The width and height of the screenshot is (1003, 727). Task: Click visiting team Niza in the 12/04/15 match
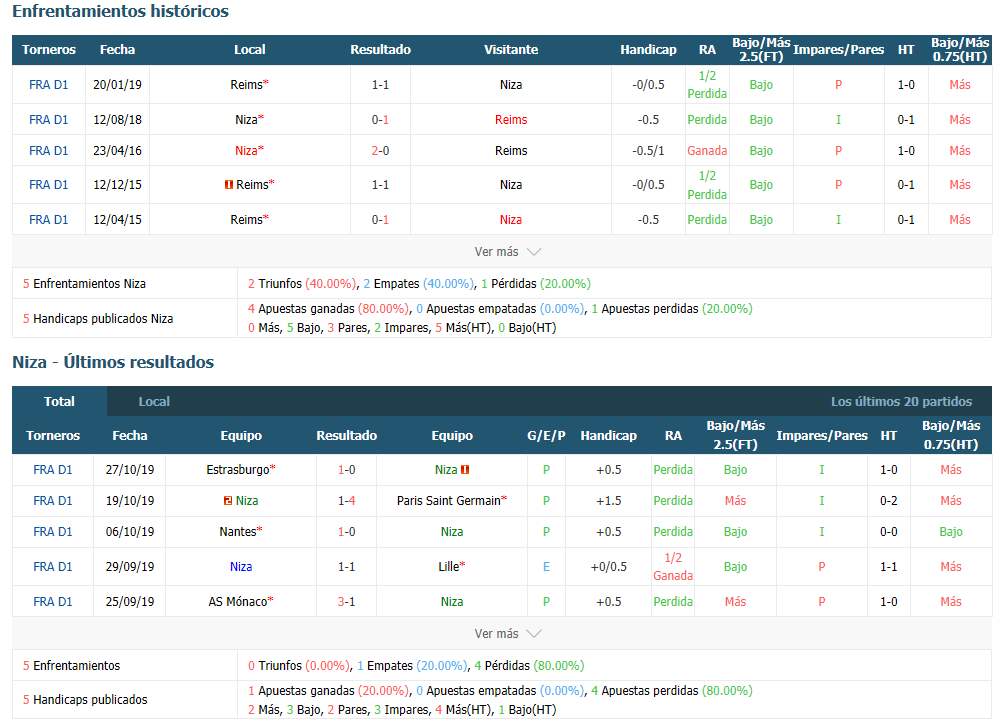511,220
